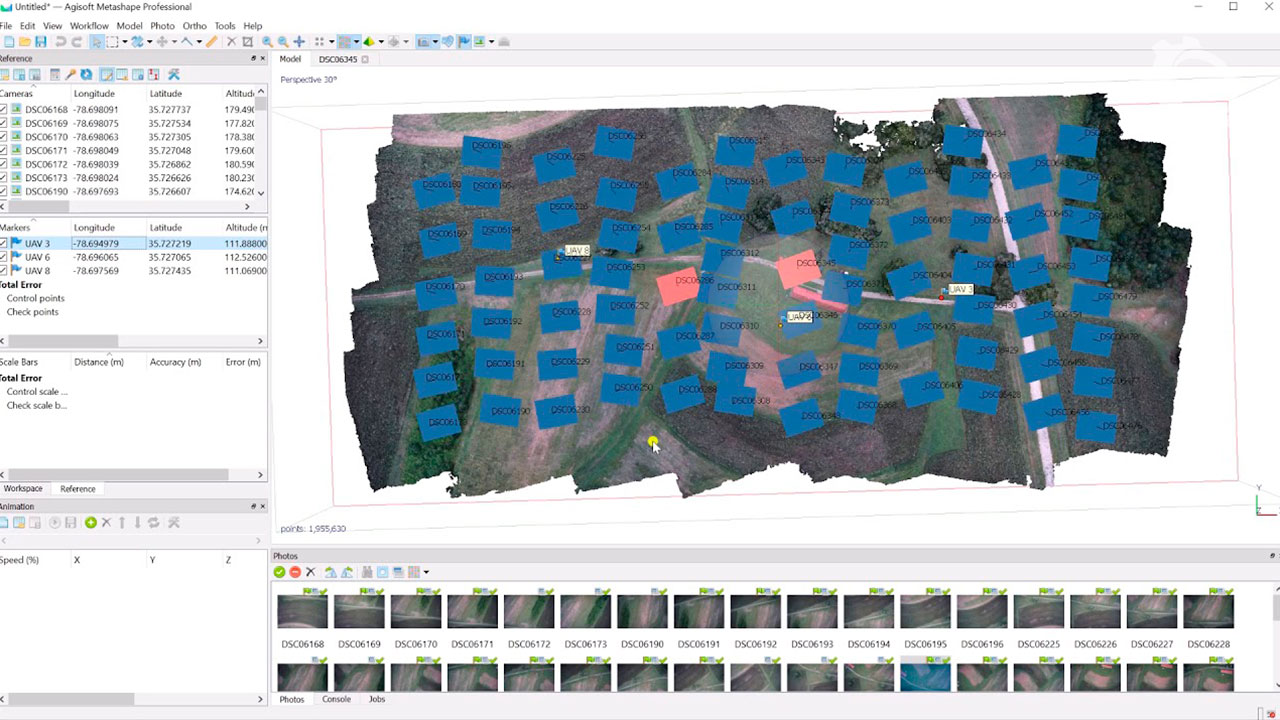Uncheck the DSC06168 camera checkbox
The image size is (1280, 720).
click(4, 110)
